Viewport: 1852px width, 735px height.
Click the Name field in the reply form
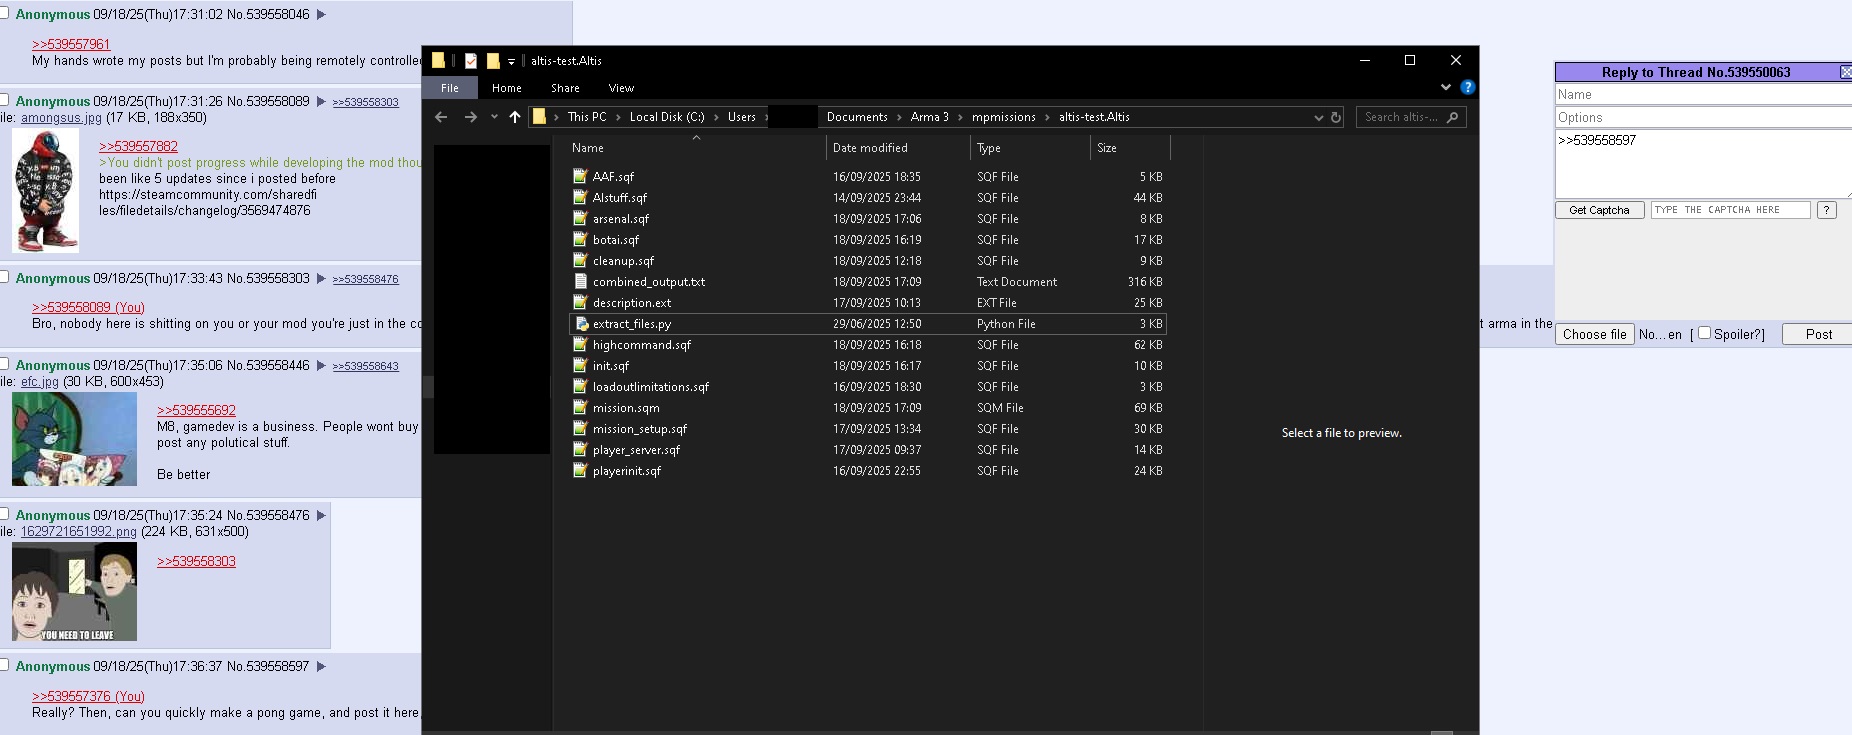pyautogui.click(x=1703, y=94)
